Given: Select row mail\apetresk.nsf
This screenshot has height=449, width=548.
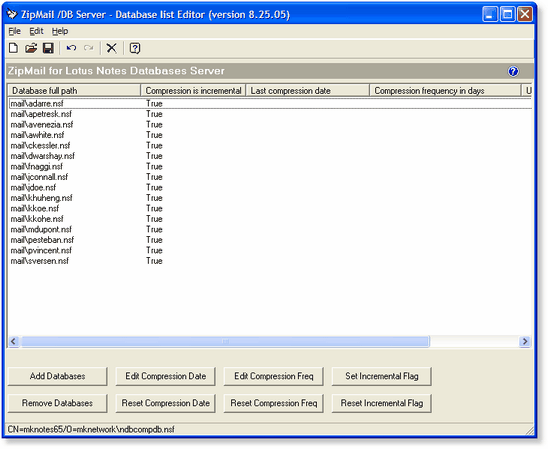Looking at the screenshot, I should (270, 114).
